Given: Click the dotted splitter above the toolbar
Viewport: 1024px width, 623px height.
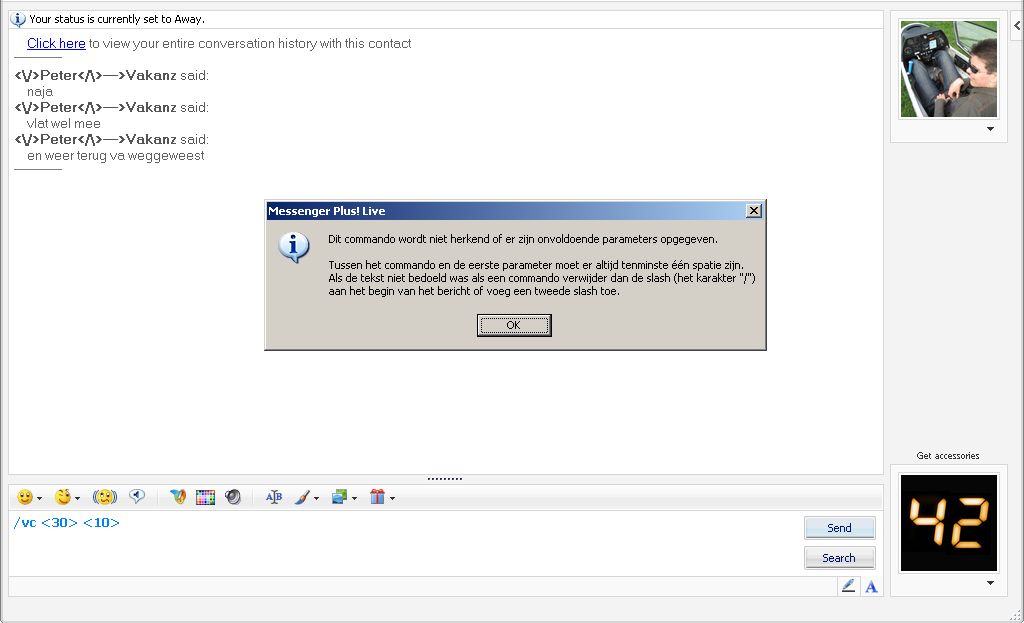Looking at the screenshot, I should click(x=445, y=479).
